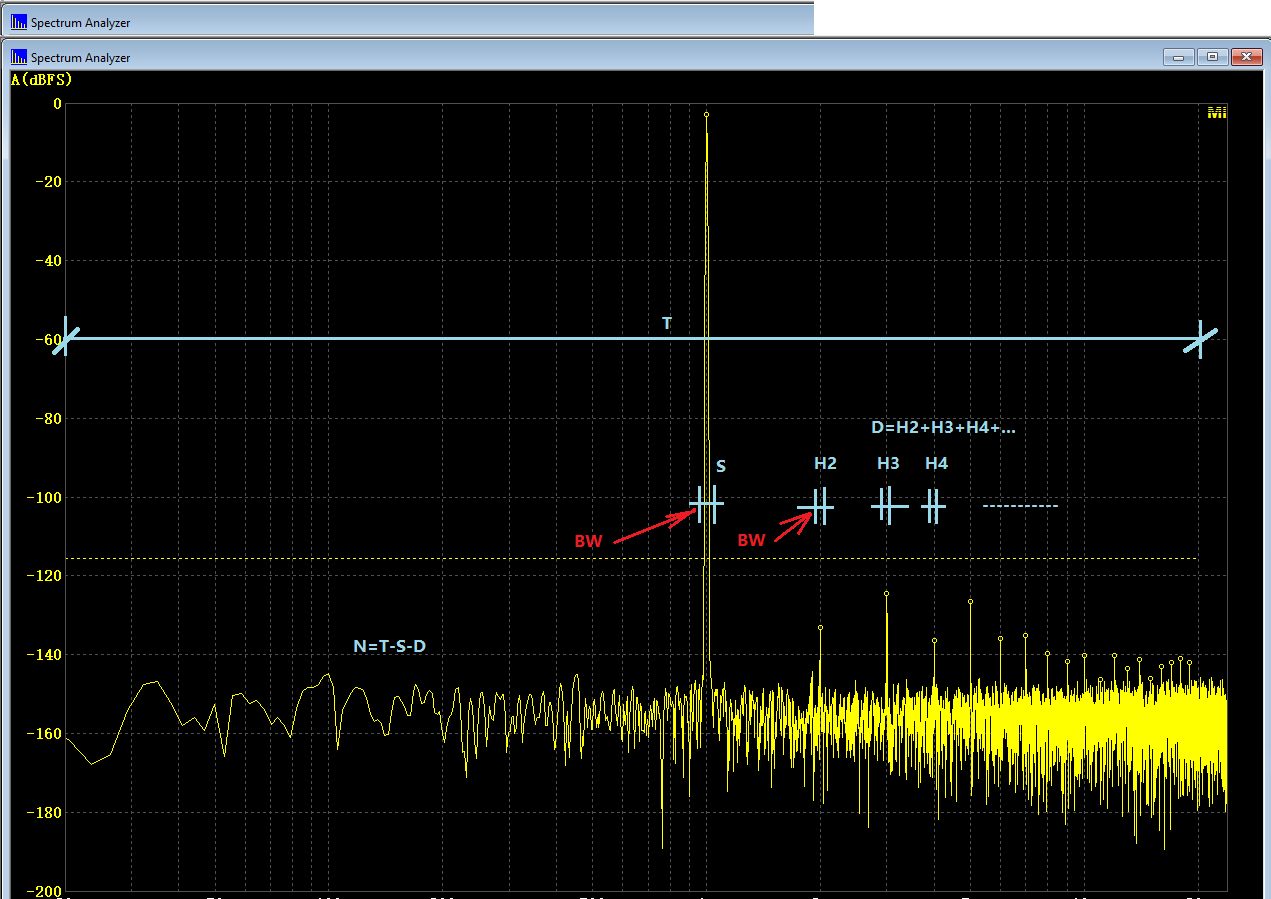Click the A(dBFS) axis label
The height and width of the screenshot is (899, 1271).
click(41, 80)
